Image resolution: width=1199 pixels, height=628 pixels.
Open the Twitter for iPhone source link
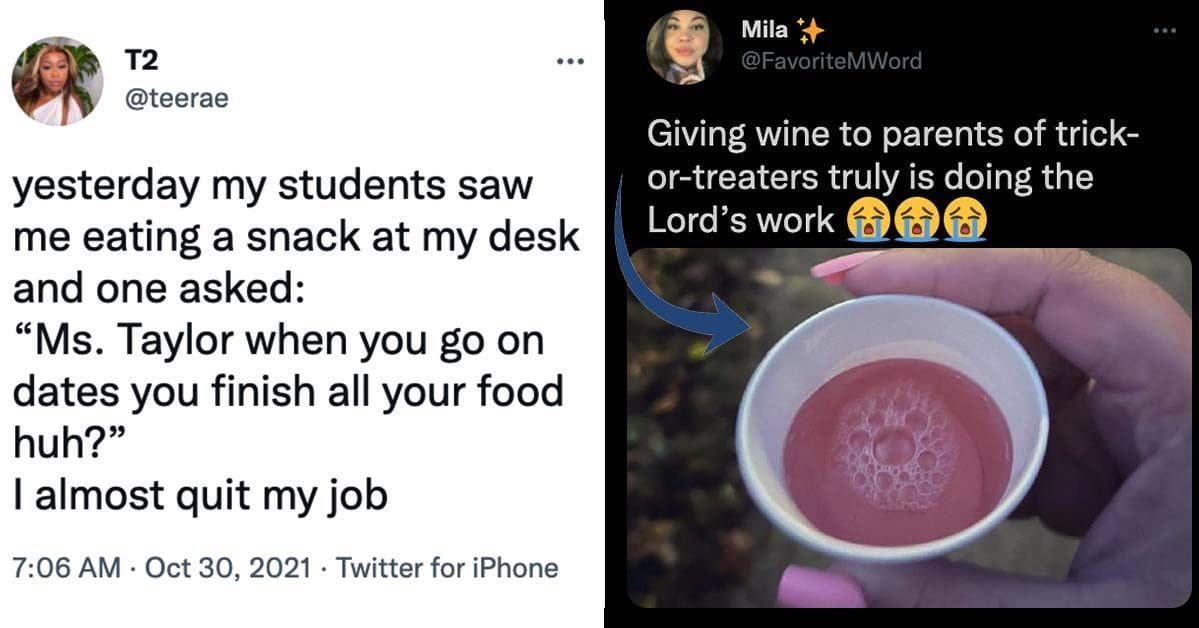click(447, 568)
